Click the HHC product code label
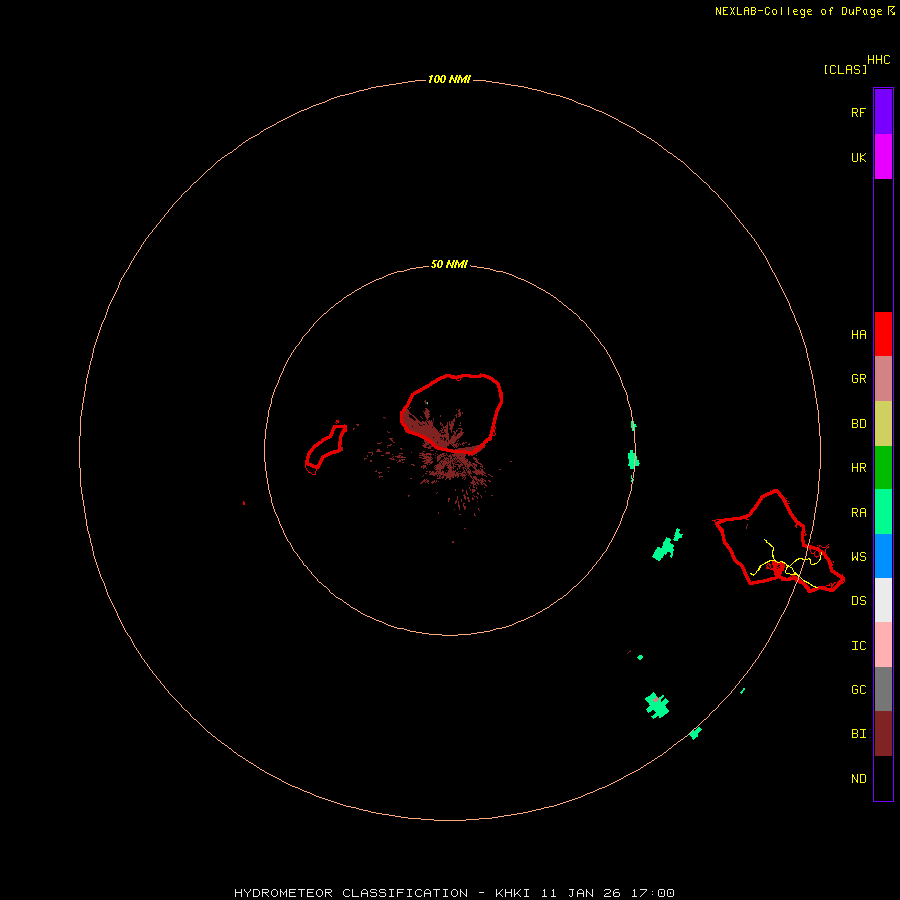Viewport: 900px width, 900px height. 878,60
